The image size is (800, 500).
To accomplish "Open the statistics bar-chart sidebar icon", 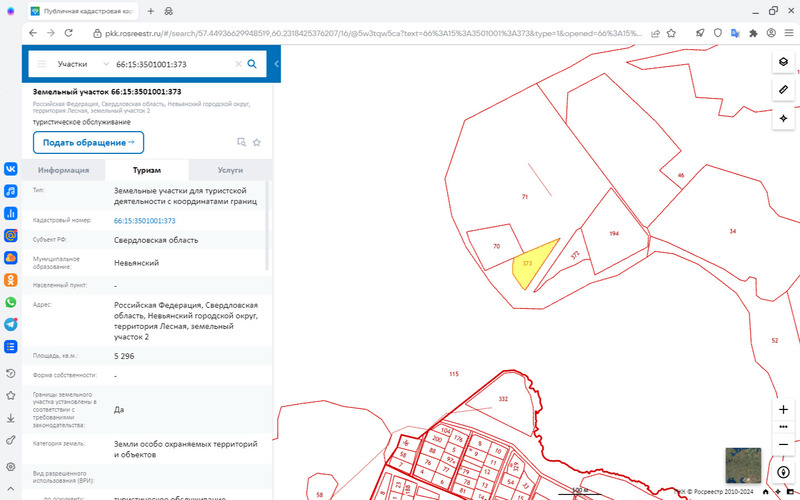I will [x=11, y=213].
